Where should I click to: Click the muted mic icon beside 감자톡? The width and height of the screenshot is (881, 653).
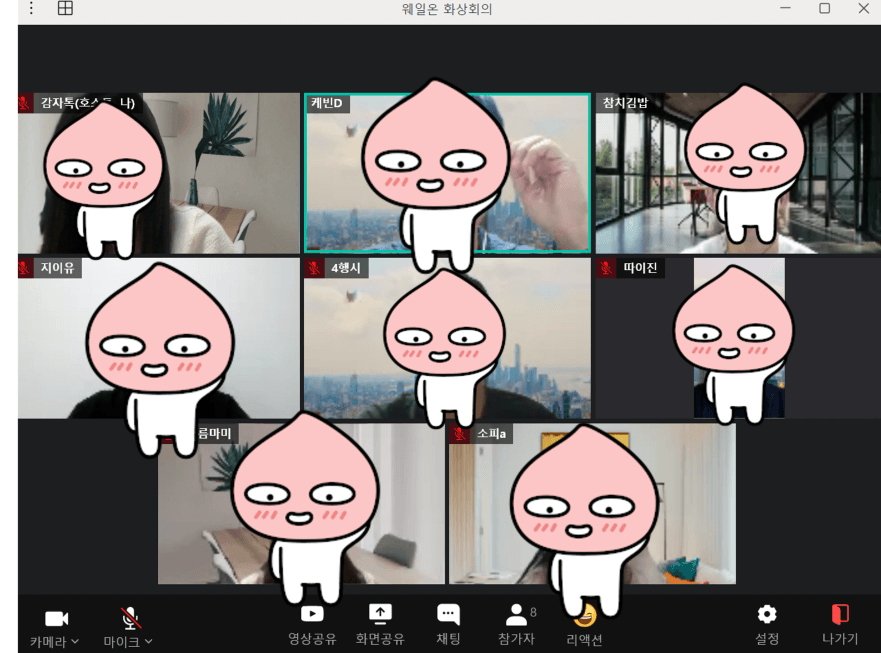pyautogui.click(x=25, y=103)
